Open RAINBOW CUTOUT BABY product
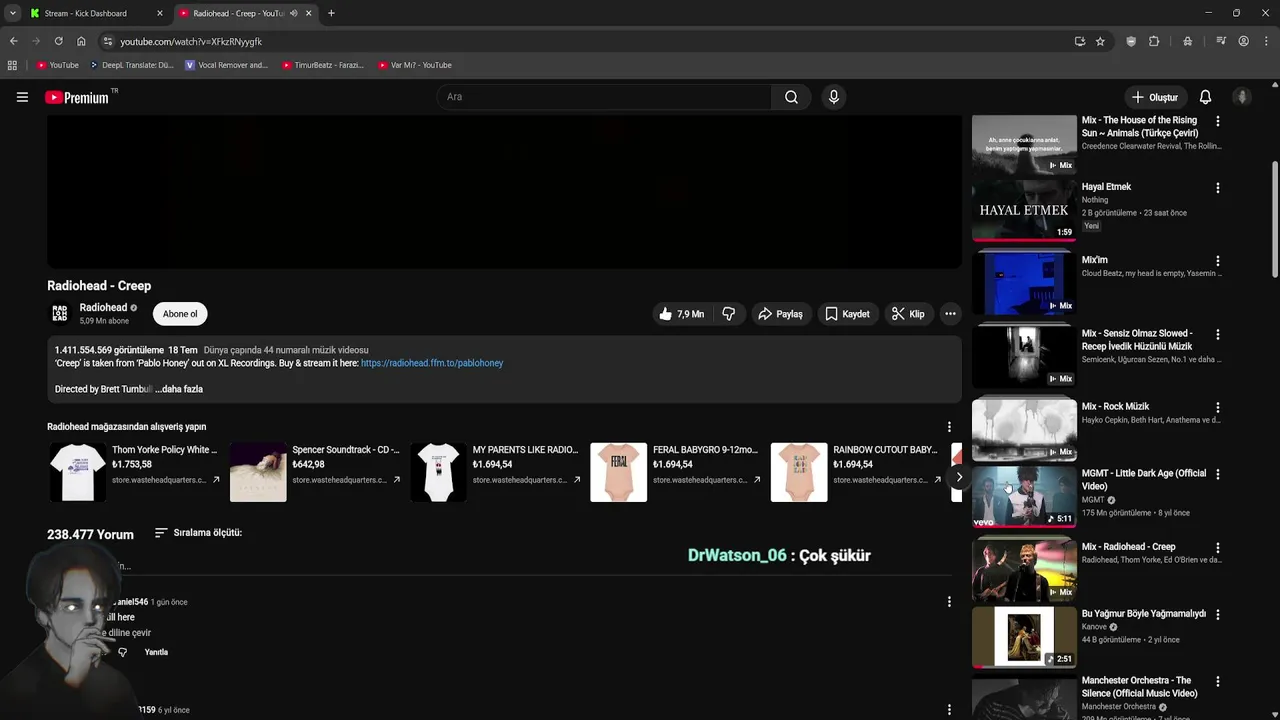 856,472
